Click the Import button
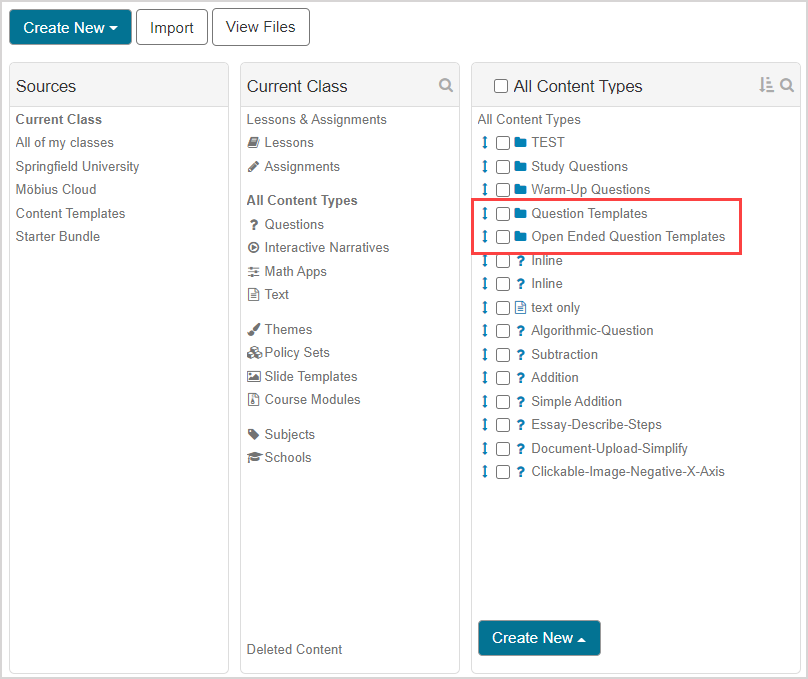This screenshot has height=679, width=808. click(171, 27)
